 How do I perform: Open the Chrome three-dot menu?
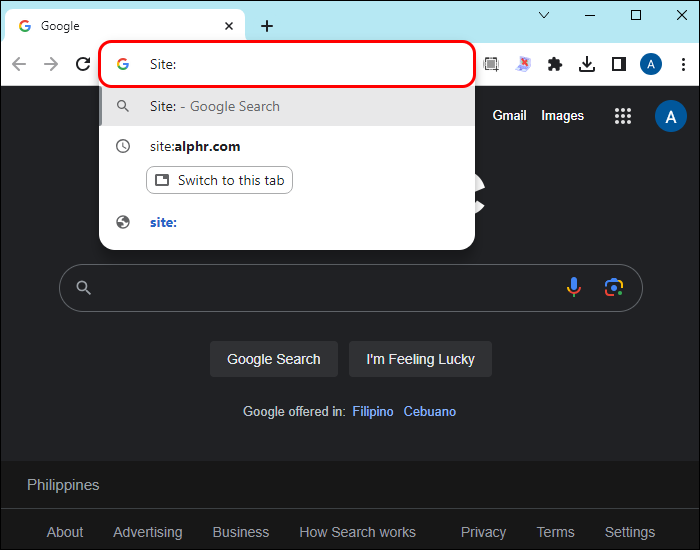tap(683, 64)
